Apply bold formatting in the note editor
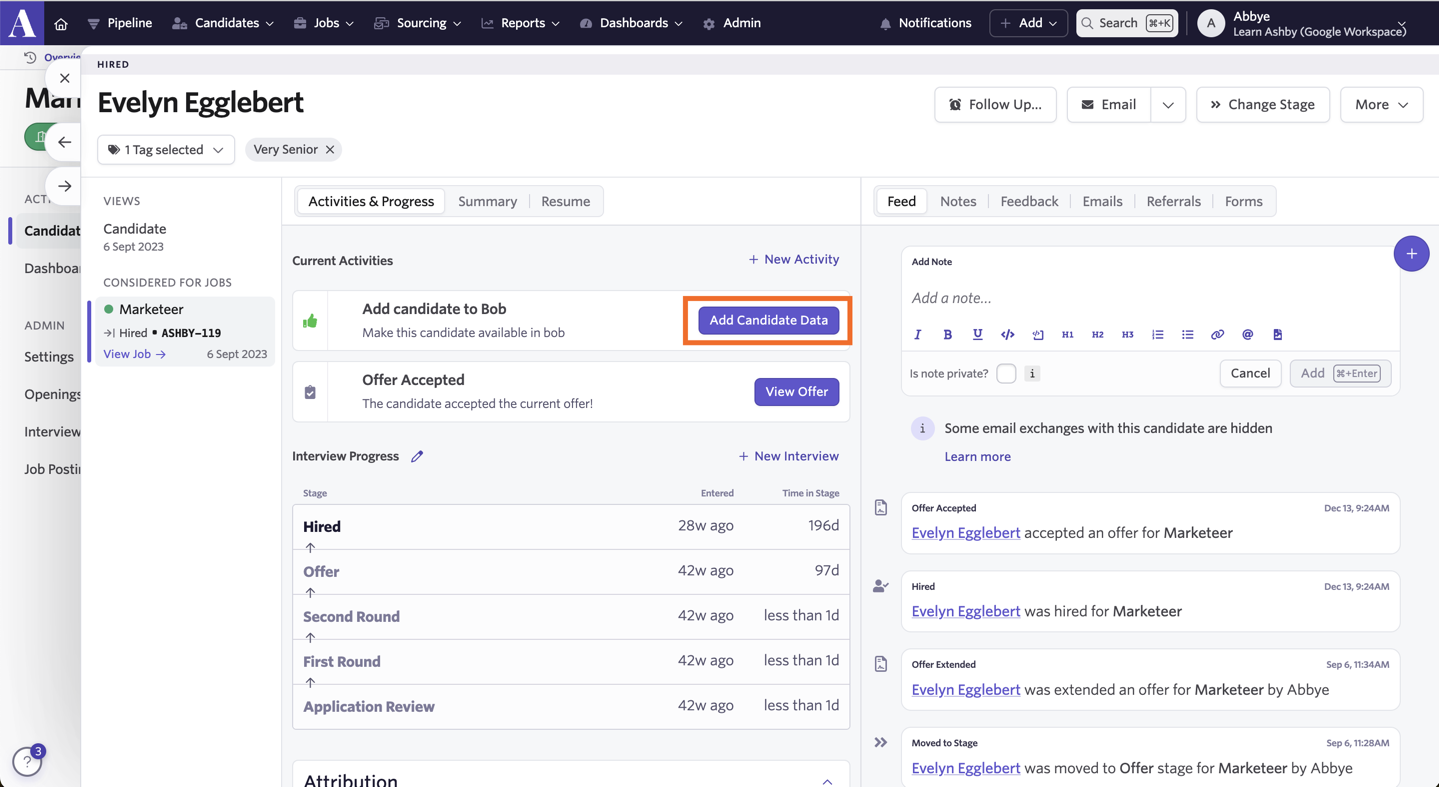This screenshot has height=787, width=1439. [x=948, y=335]
